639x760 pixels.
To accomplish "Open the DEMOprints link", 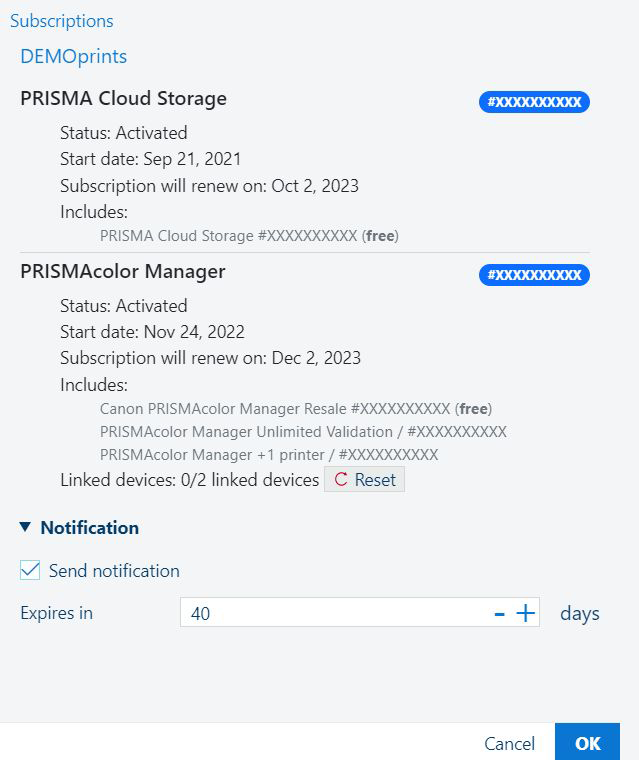I will (x=74, y=56).
